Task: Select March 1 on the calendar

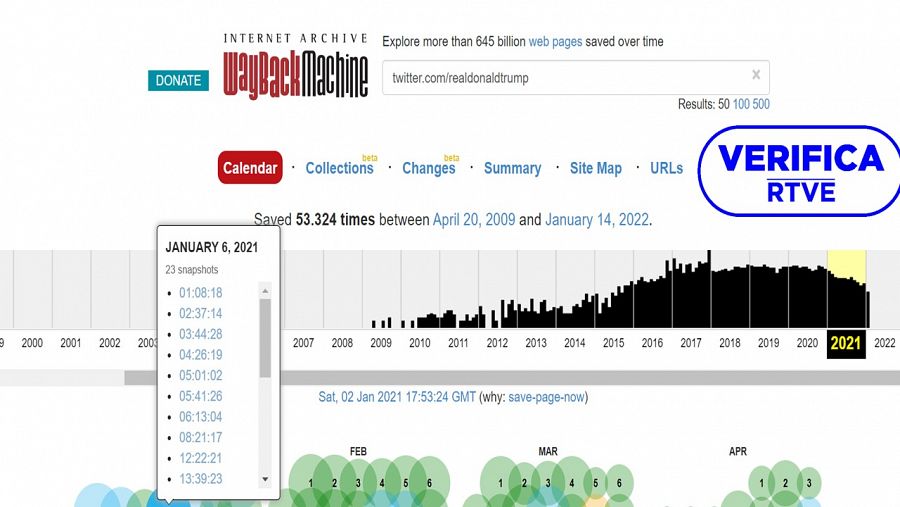Action: tap(501, 483)
